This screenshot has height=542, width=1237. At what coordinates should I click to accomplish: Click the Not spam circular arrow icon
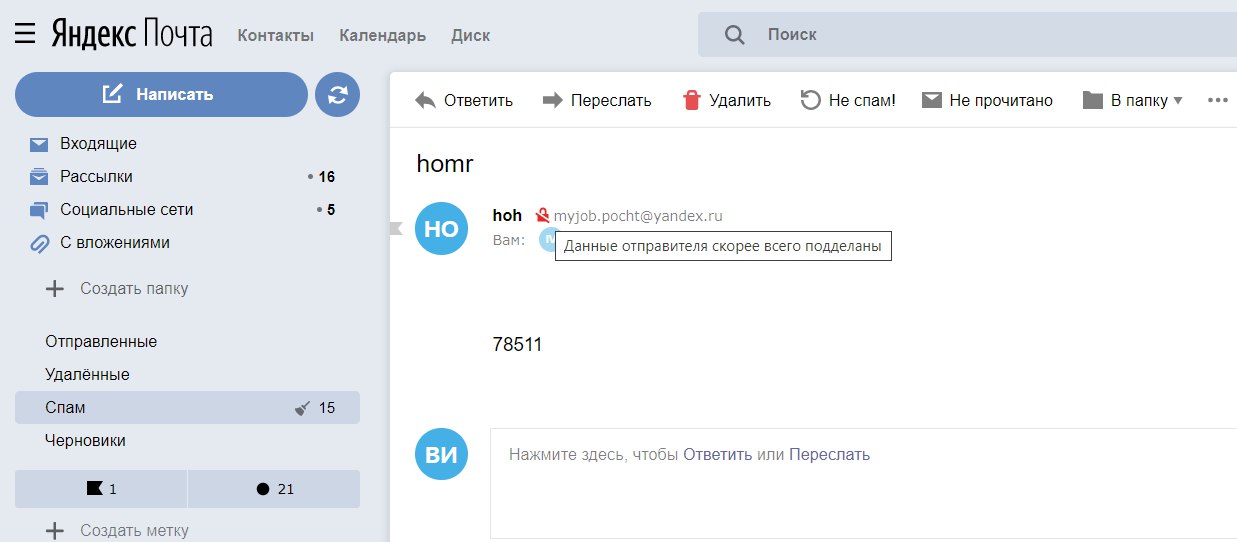click(x=810, y=100)
